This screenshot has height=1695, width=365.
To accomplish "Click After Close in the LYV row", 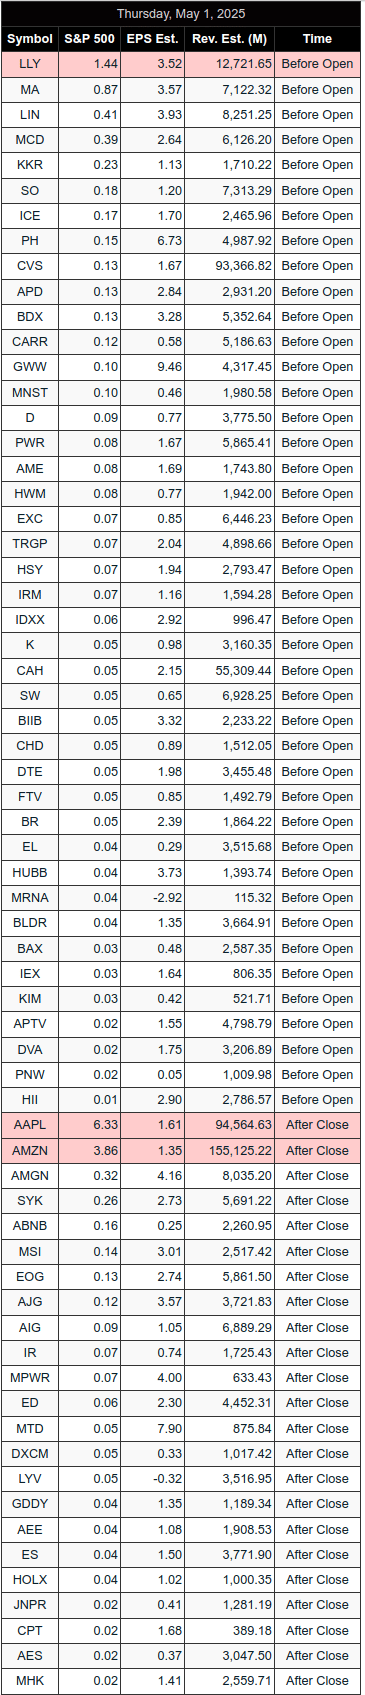I will (x=317, y=1479).
